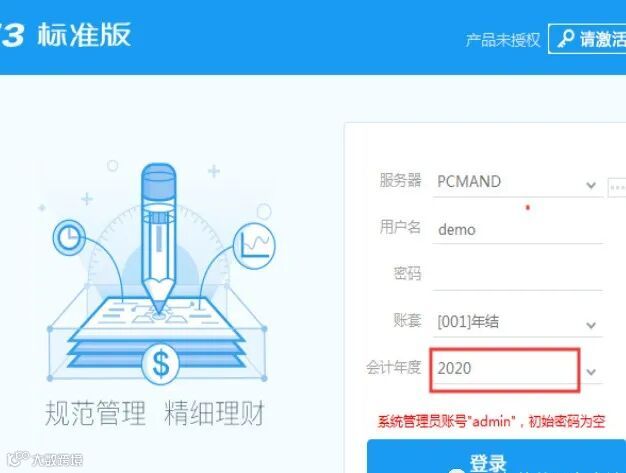Expand the 会计年度 dropdown arrow
Screen dimensions: 626x473
click(x=591, y=372)
